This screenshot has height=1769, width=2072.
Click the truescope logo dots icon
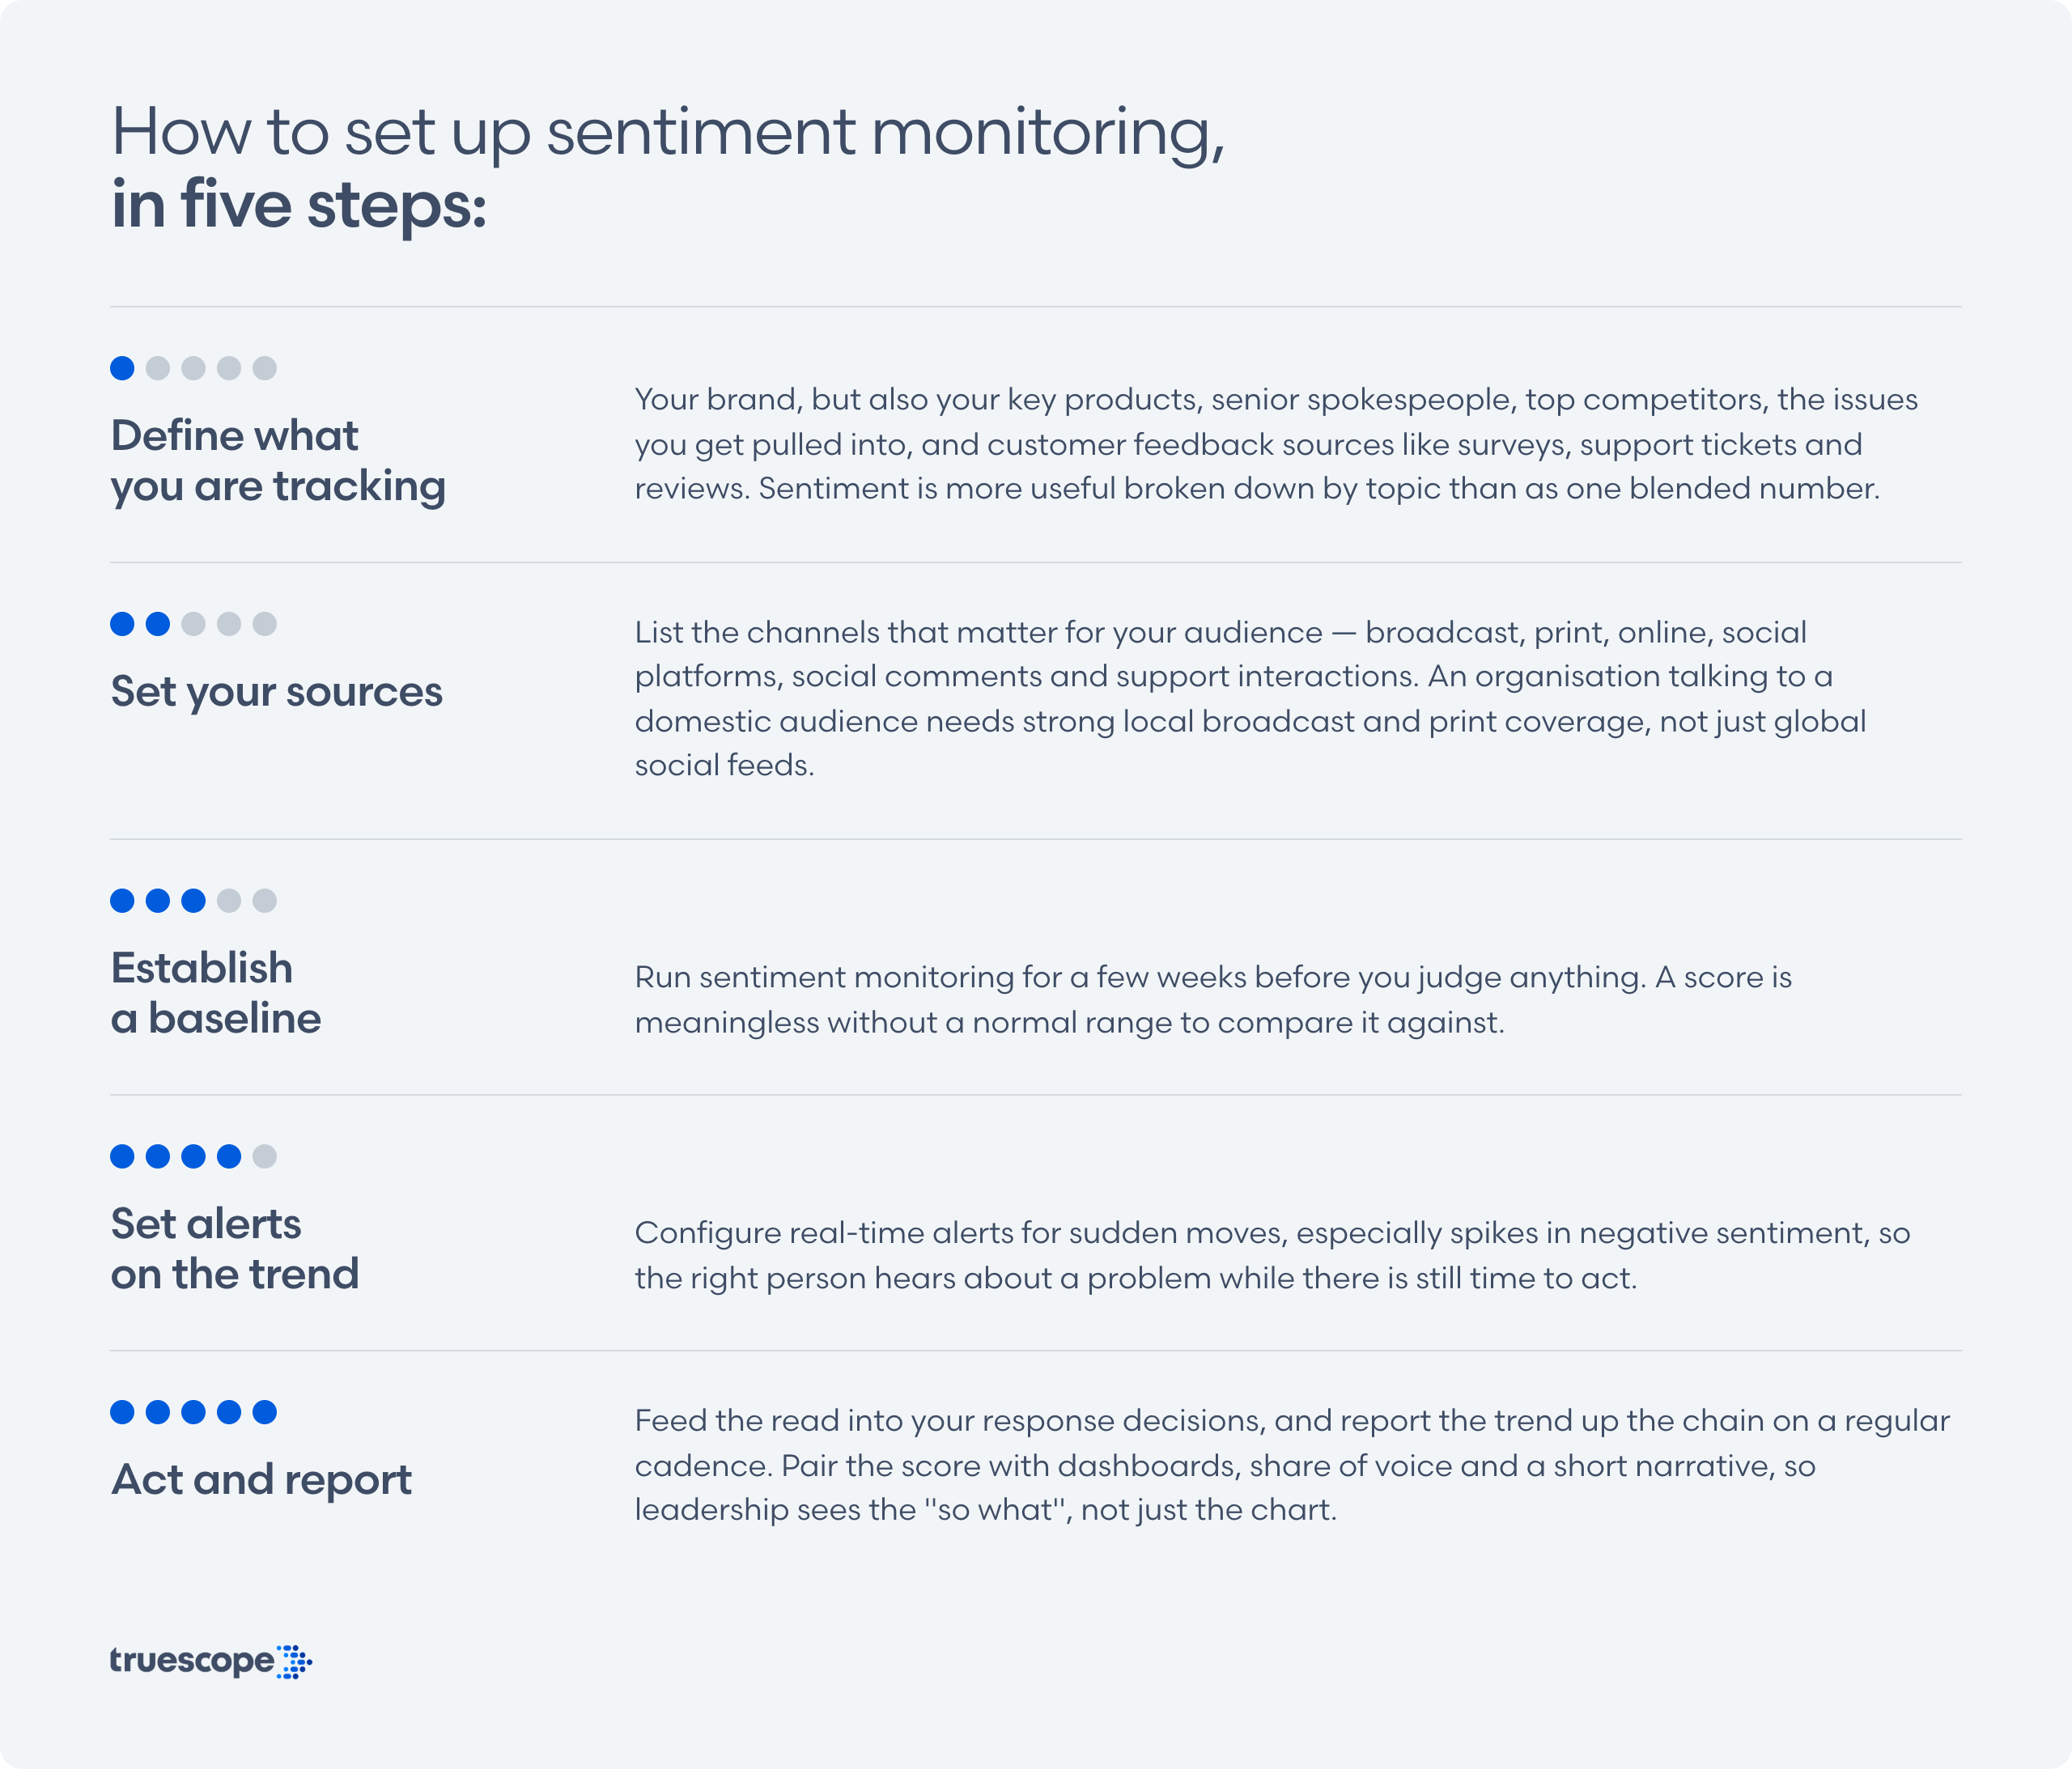[x=294, y=1661]
